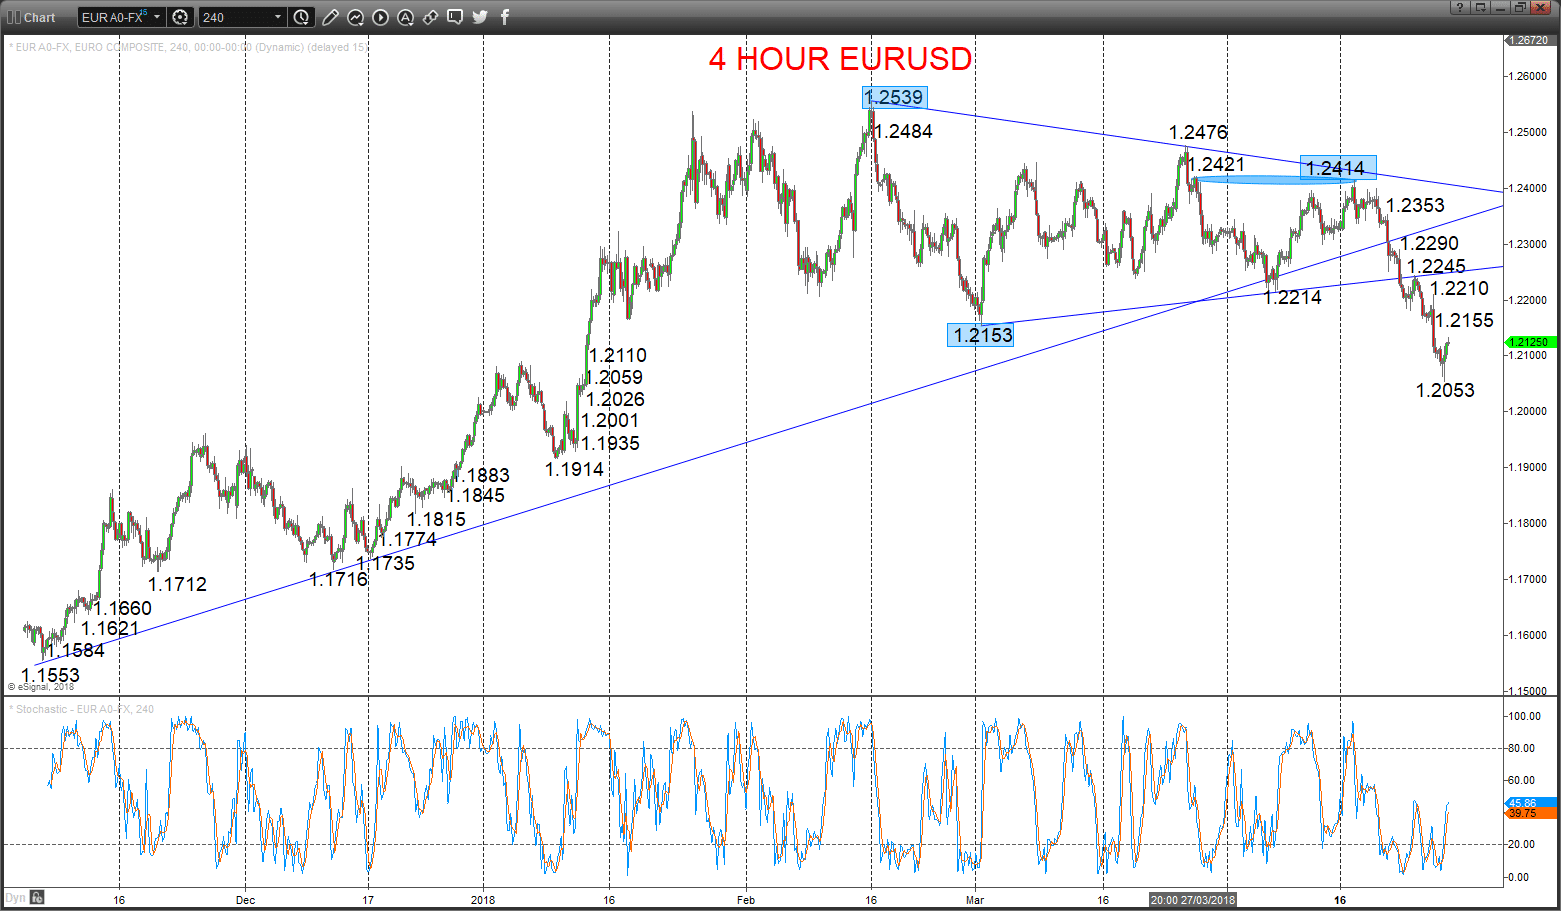Viewport: 1561px width, 911px height.
Task: Click the Dec date axis label
Action: pos(245,900)
